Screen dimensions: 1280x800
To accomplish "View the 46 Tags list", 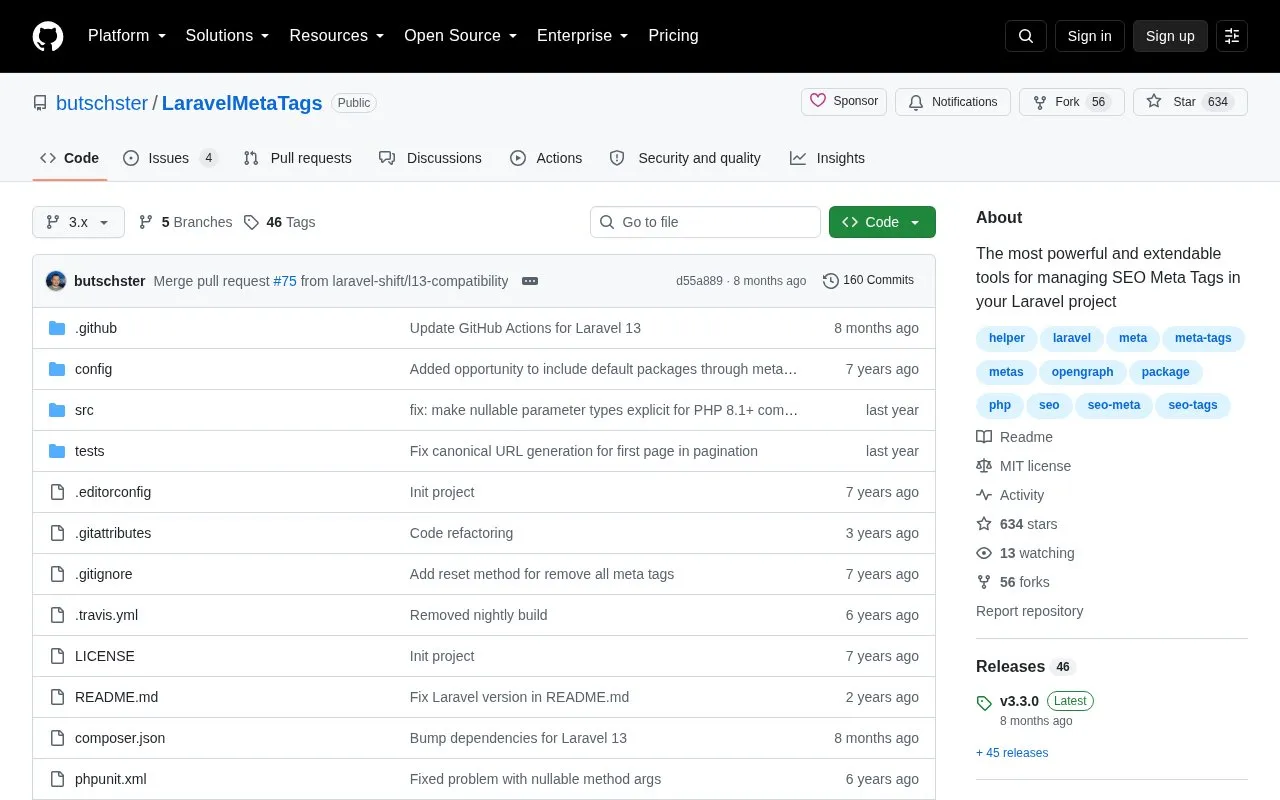I will pos(279,222).
